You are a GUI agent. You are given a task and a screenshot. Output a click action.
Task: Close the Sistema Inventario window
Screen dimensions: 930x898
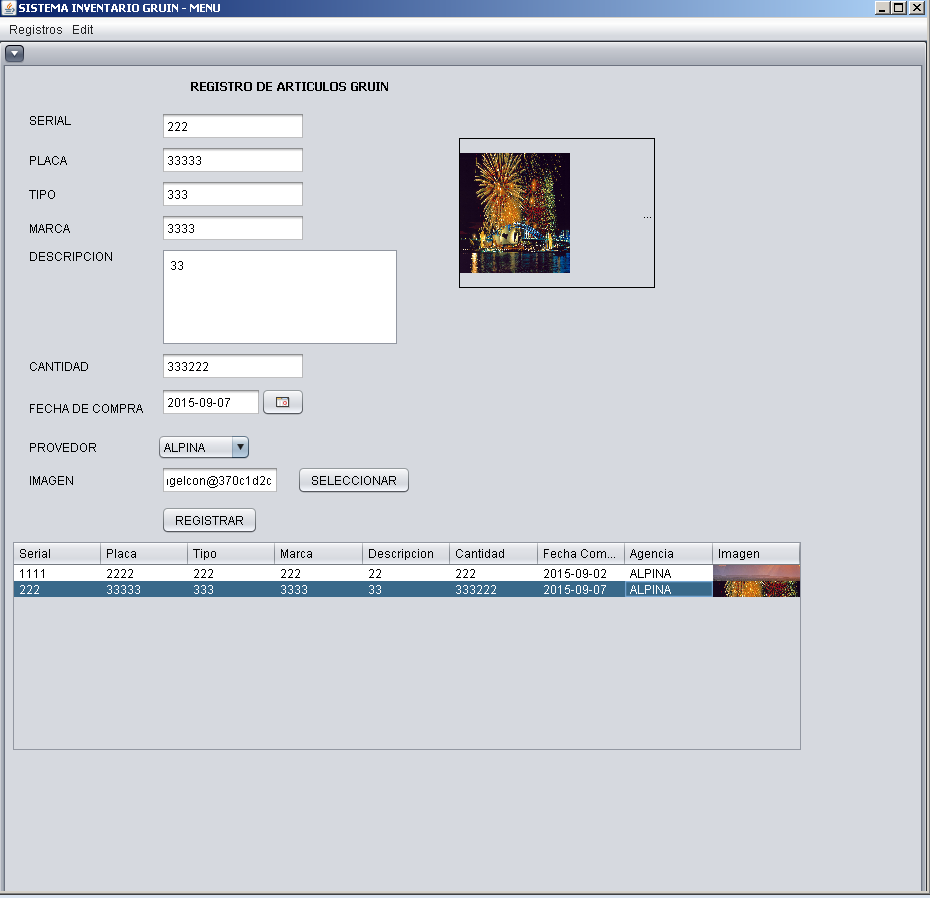coord(916,8)
